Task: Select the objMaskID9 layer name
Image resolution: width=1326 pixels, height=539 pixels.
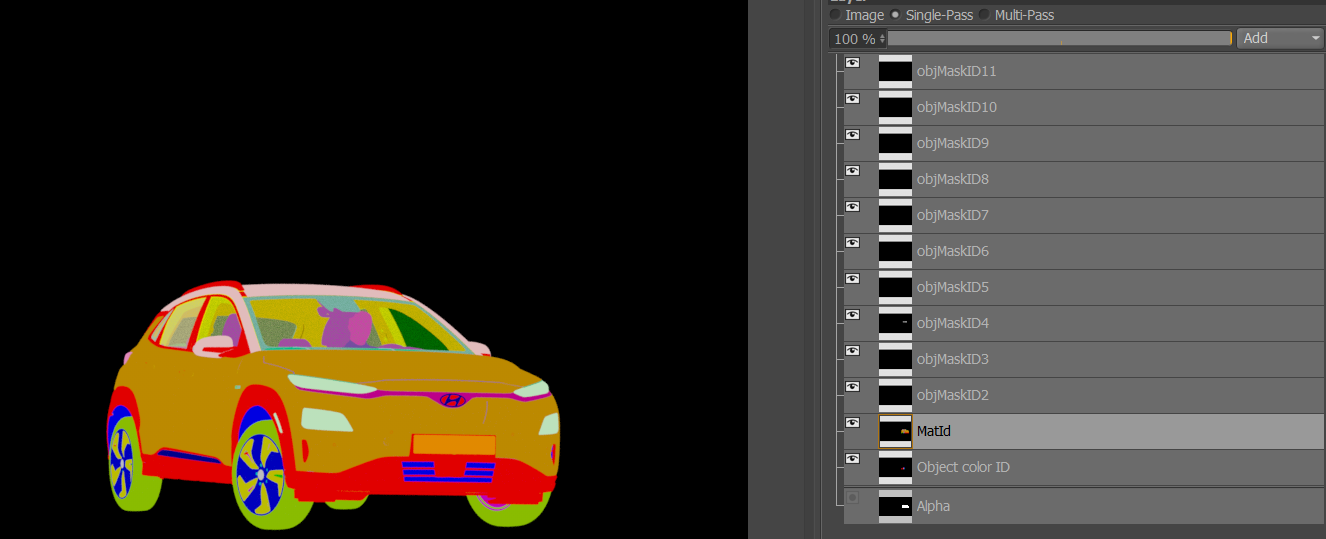Action: [x=953, y=144]
